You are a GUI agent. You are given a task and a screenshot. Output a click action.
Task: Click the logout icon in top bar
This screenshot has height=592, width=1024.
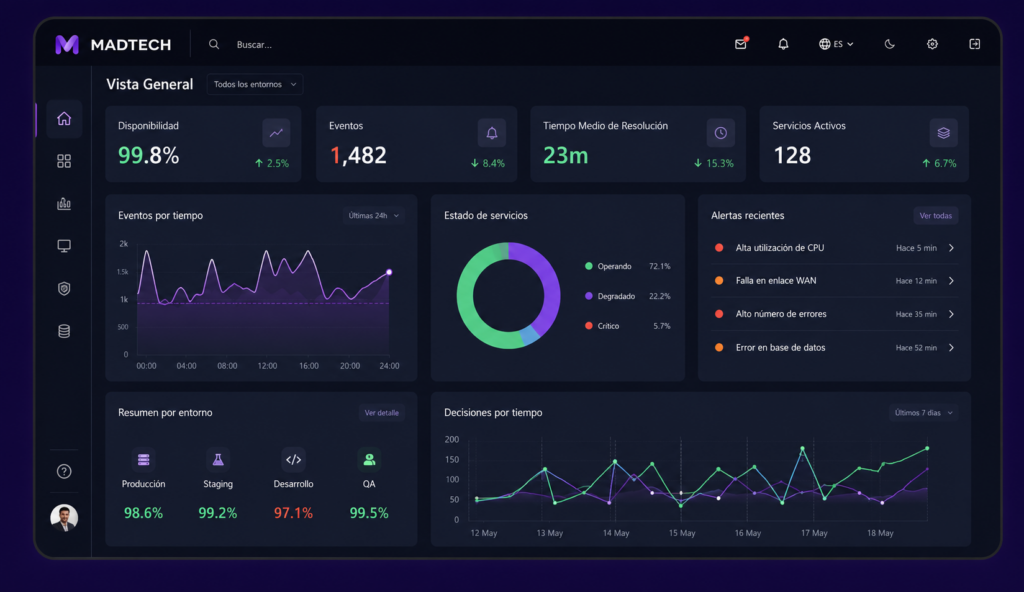pyautogui.click(x=974, y=44)
